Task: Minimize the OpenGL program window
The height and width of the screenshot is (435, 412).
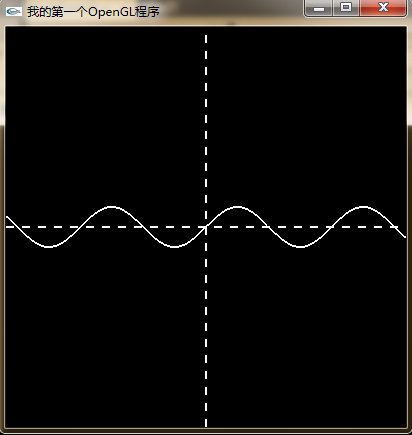Action: click(x=319, y=8)
